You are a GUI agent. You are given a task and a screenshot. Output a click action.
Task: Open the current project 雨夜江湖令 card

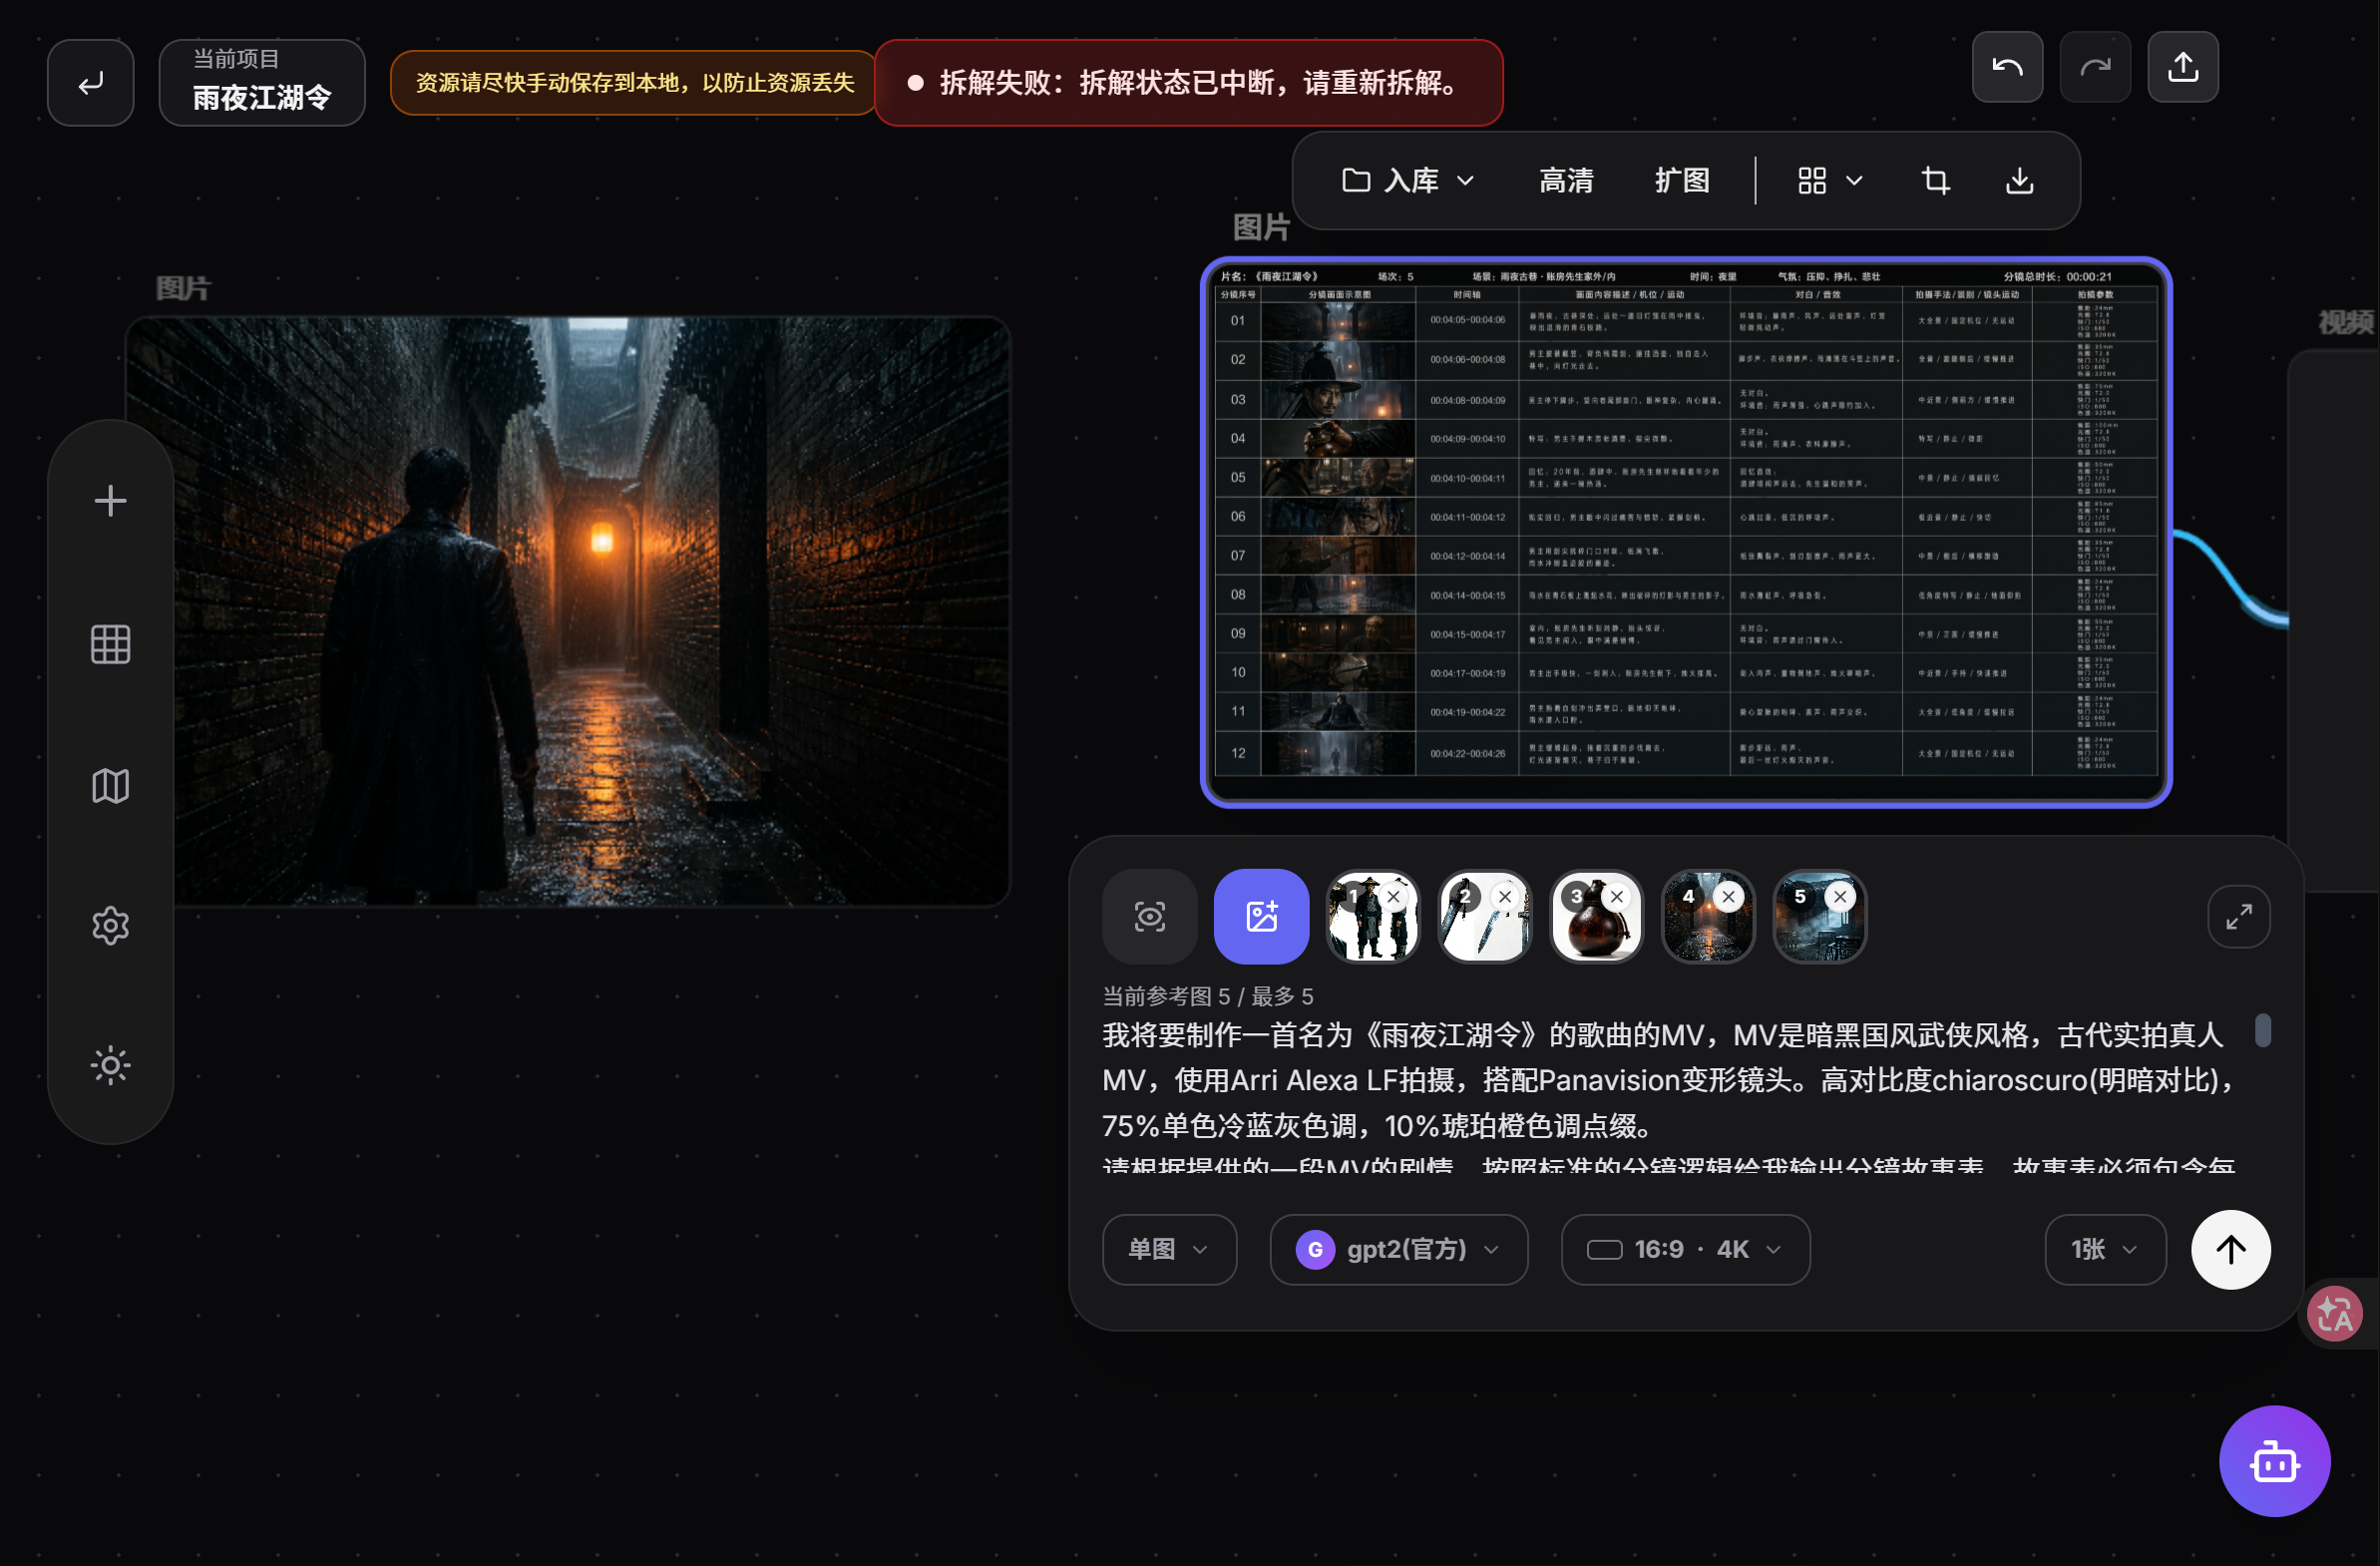pyautogui.click(x=262, y=83)
